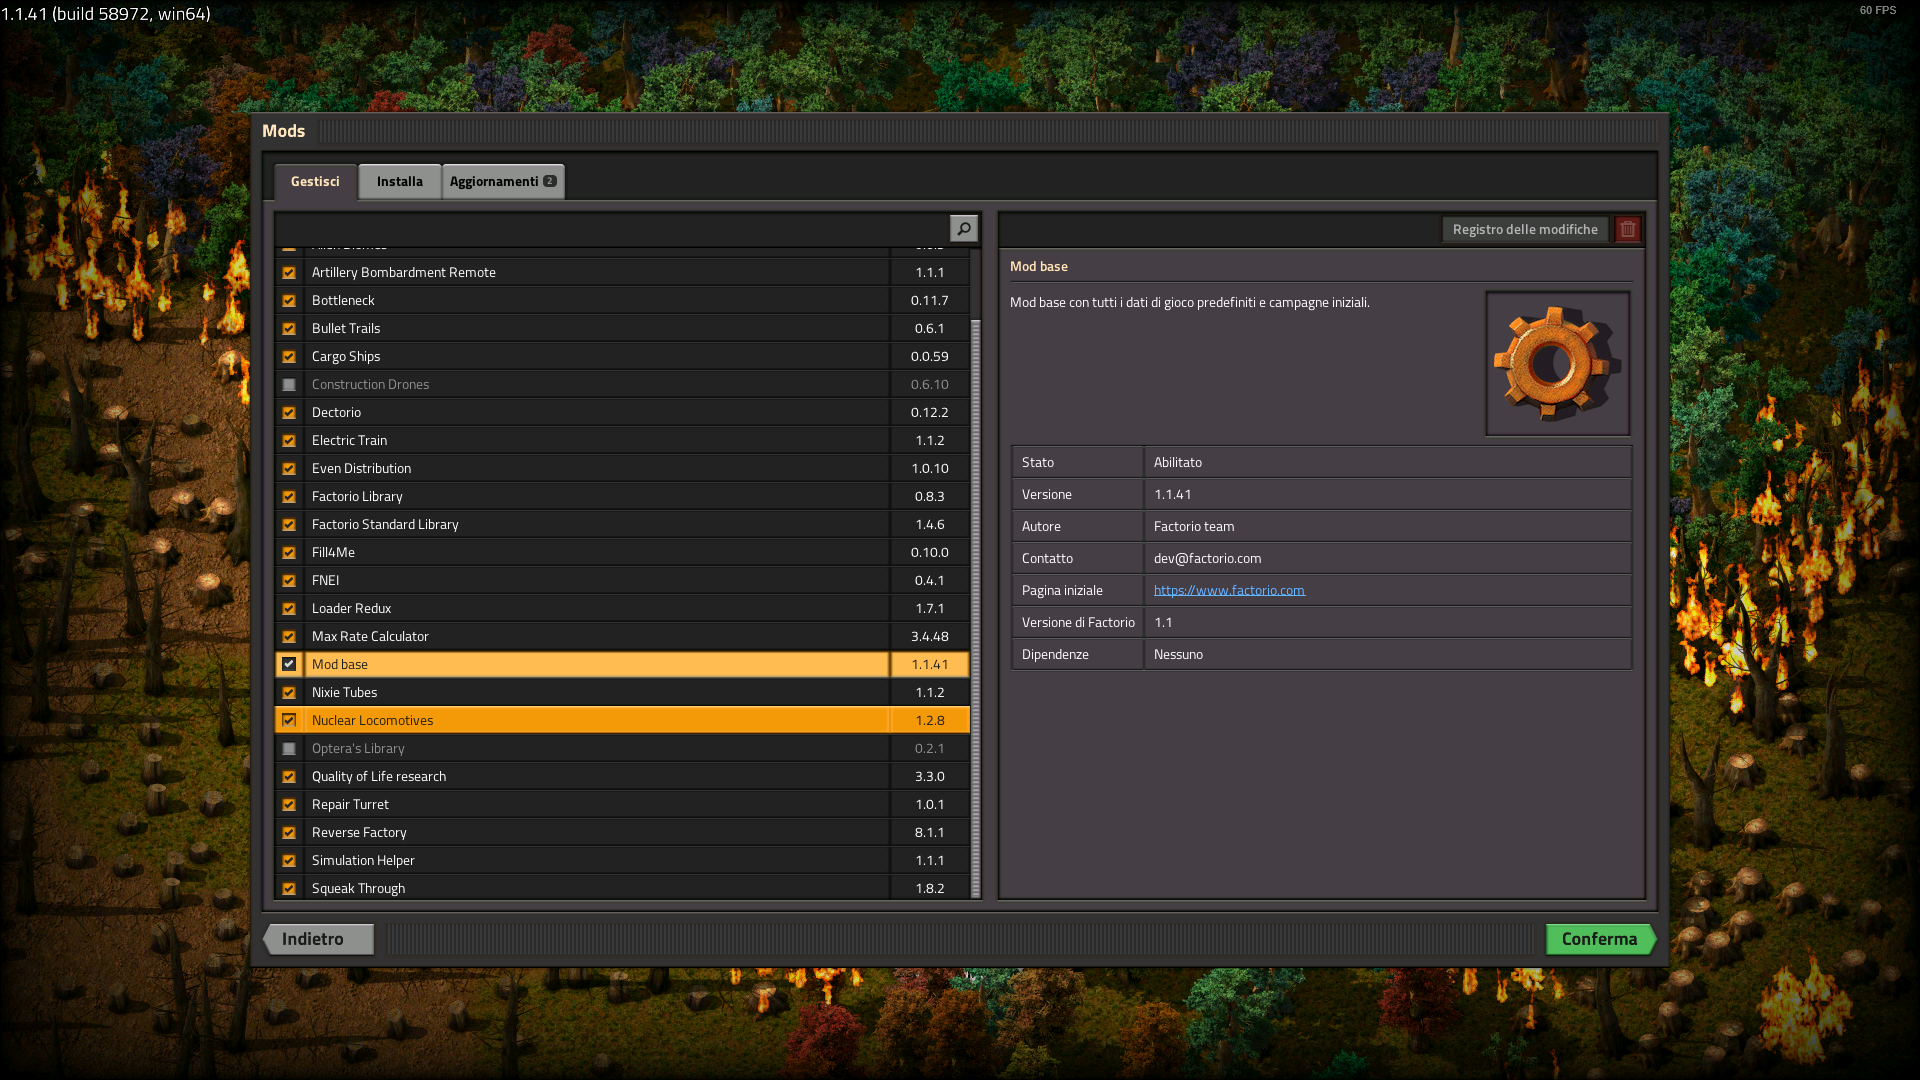Uncheck the Electric Train mod
The image size is (1920, 1080).
pyautogui.click(x=289, y=440)
